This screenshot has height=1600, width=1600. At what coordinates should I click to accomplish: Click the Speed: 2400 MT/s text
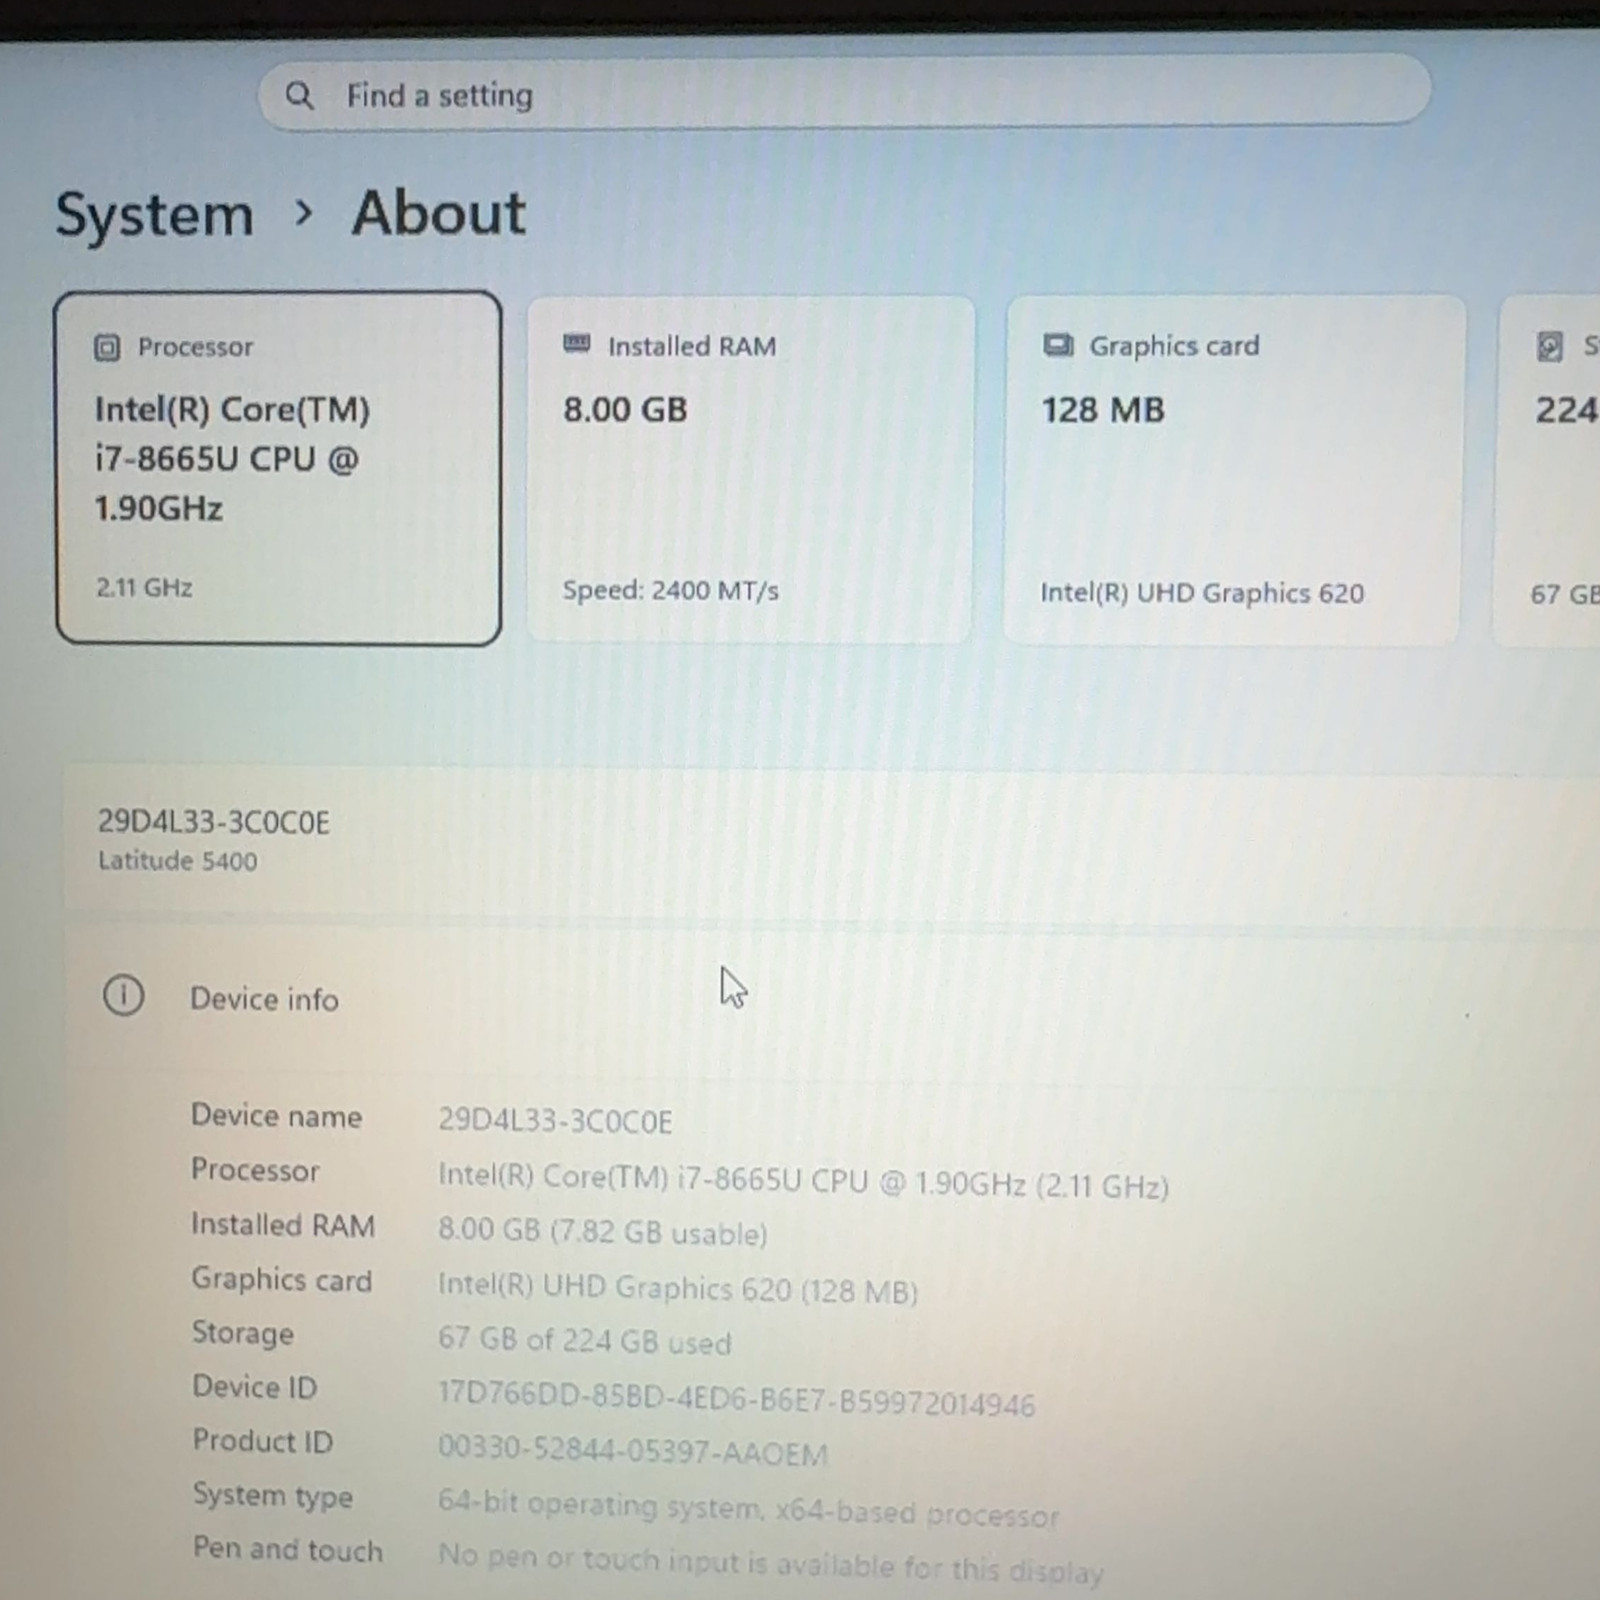tap(670, 590)
